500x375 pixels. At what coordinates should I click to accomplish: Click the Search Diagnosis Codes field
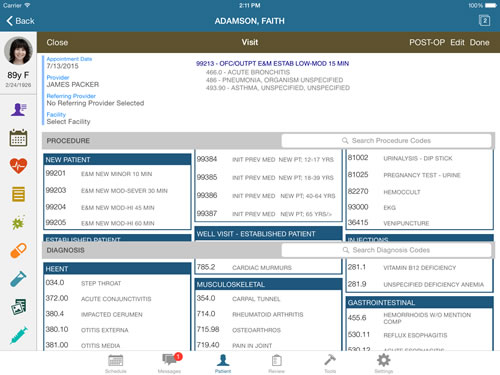tap(386, 250)
